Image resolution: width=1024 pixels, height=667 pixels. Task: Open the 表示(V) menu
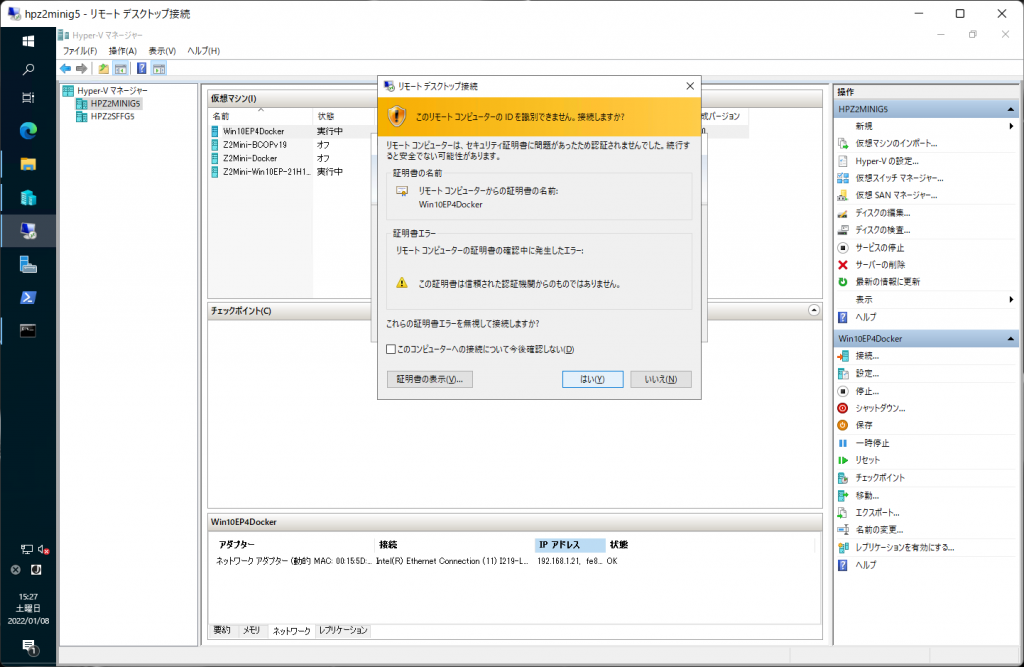pos(162,51)
